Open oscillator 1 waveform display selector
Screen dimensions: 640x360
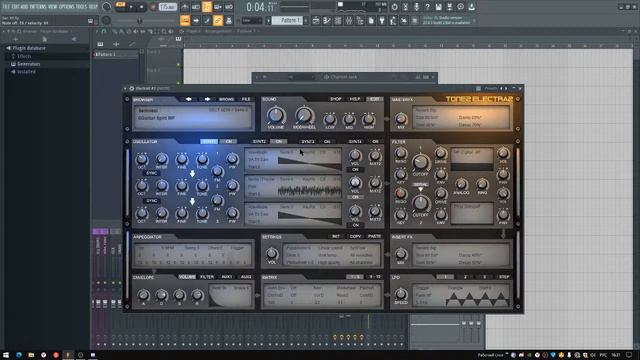(x=293, y=160)
